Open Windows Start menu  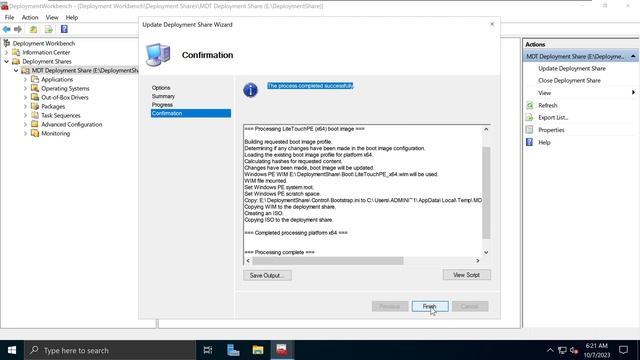coord(12,350)
